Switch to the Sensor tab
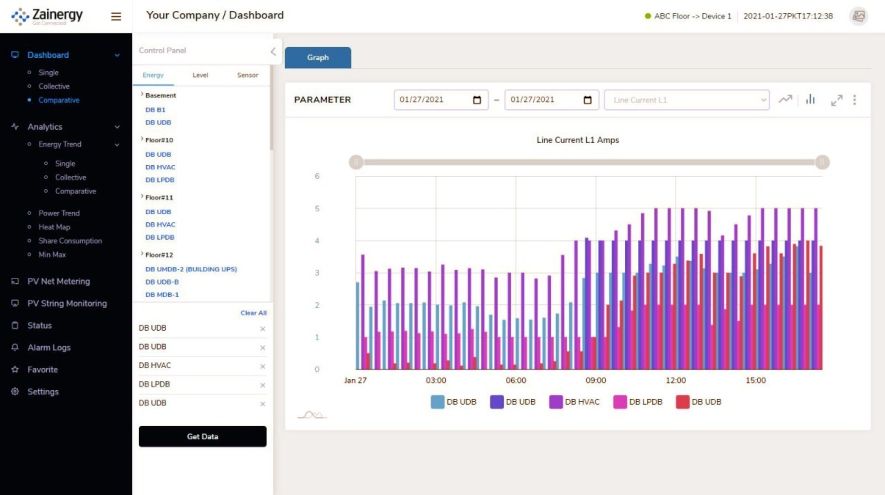This screenshot has width=885, height=495. [248, 75]
